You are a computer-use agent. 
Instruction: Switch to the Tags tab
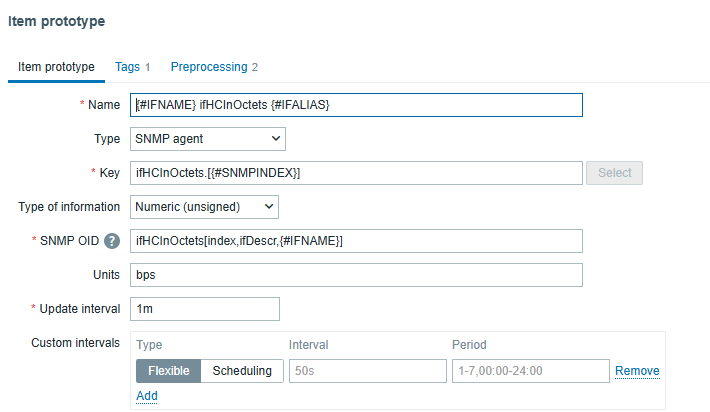(x=132, y=67)
